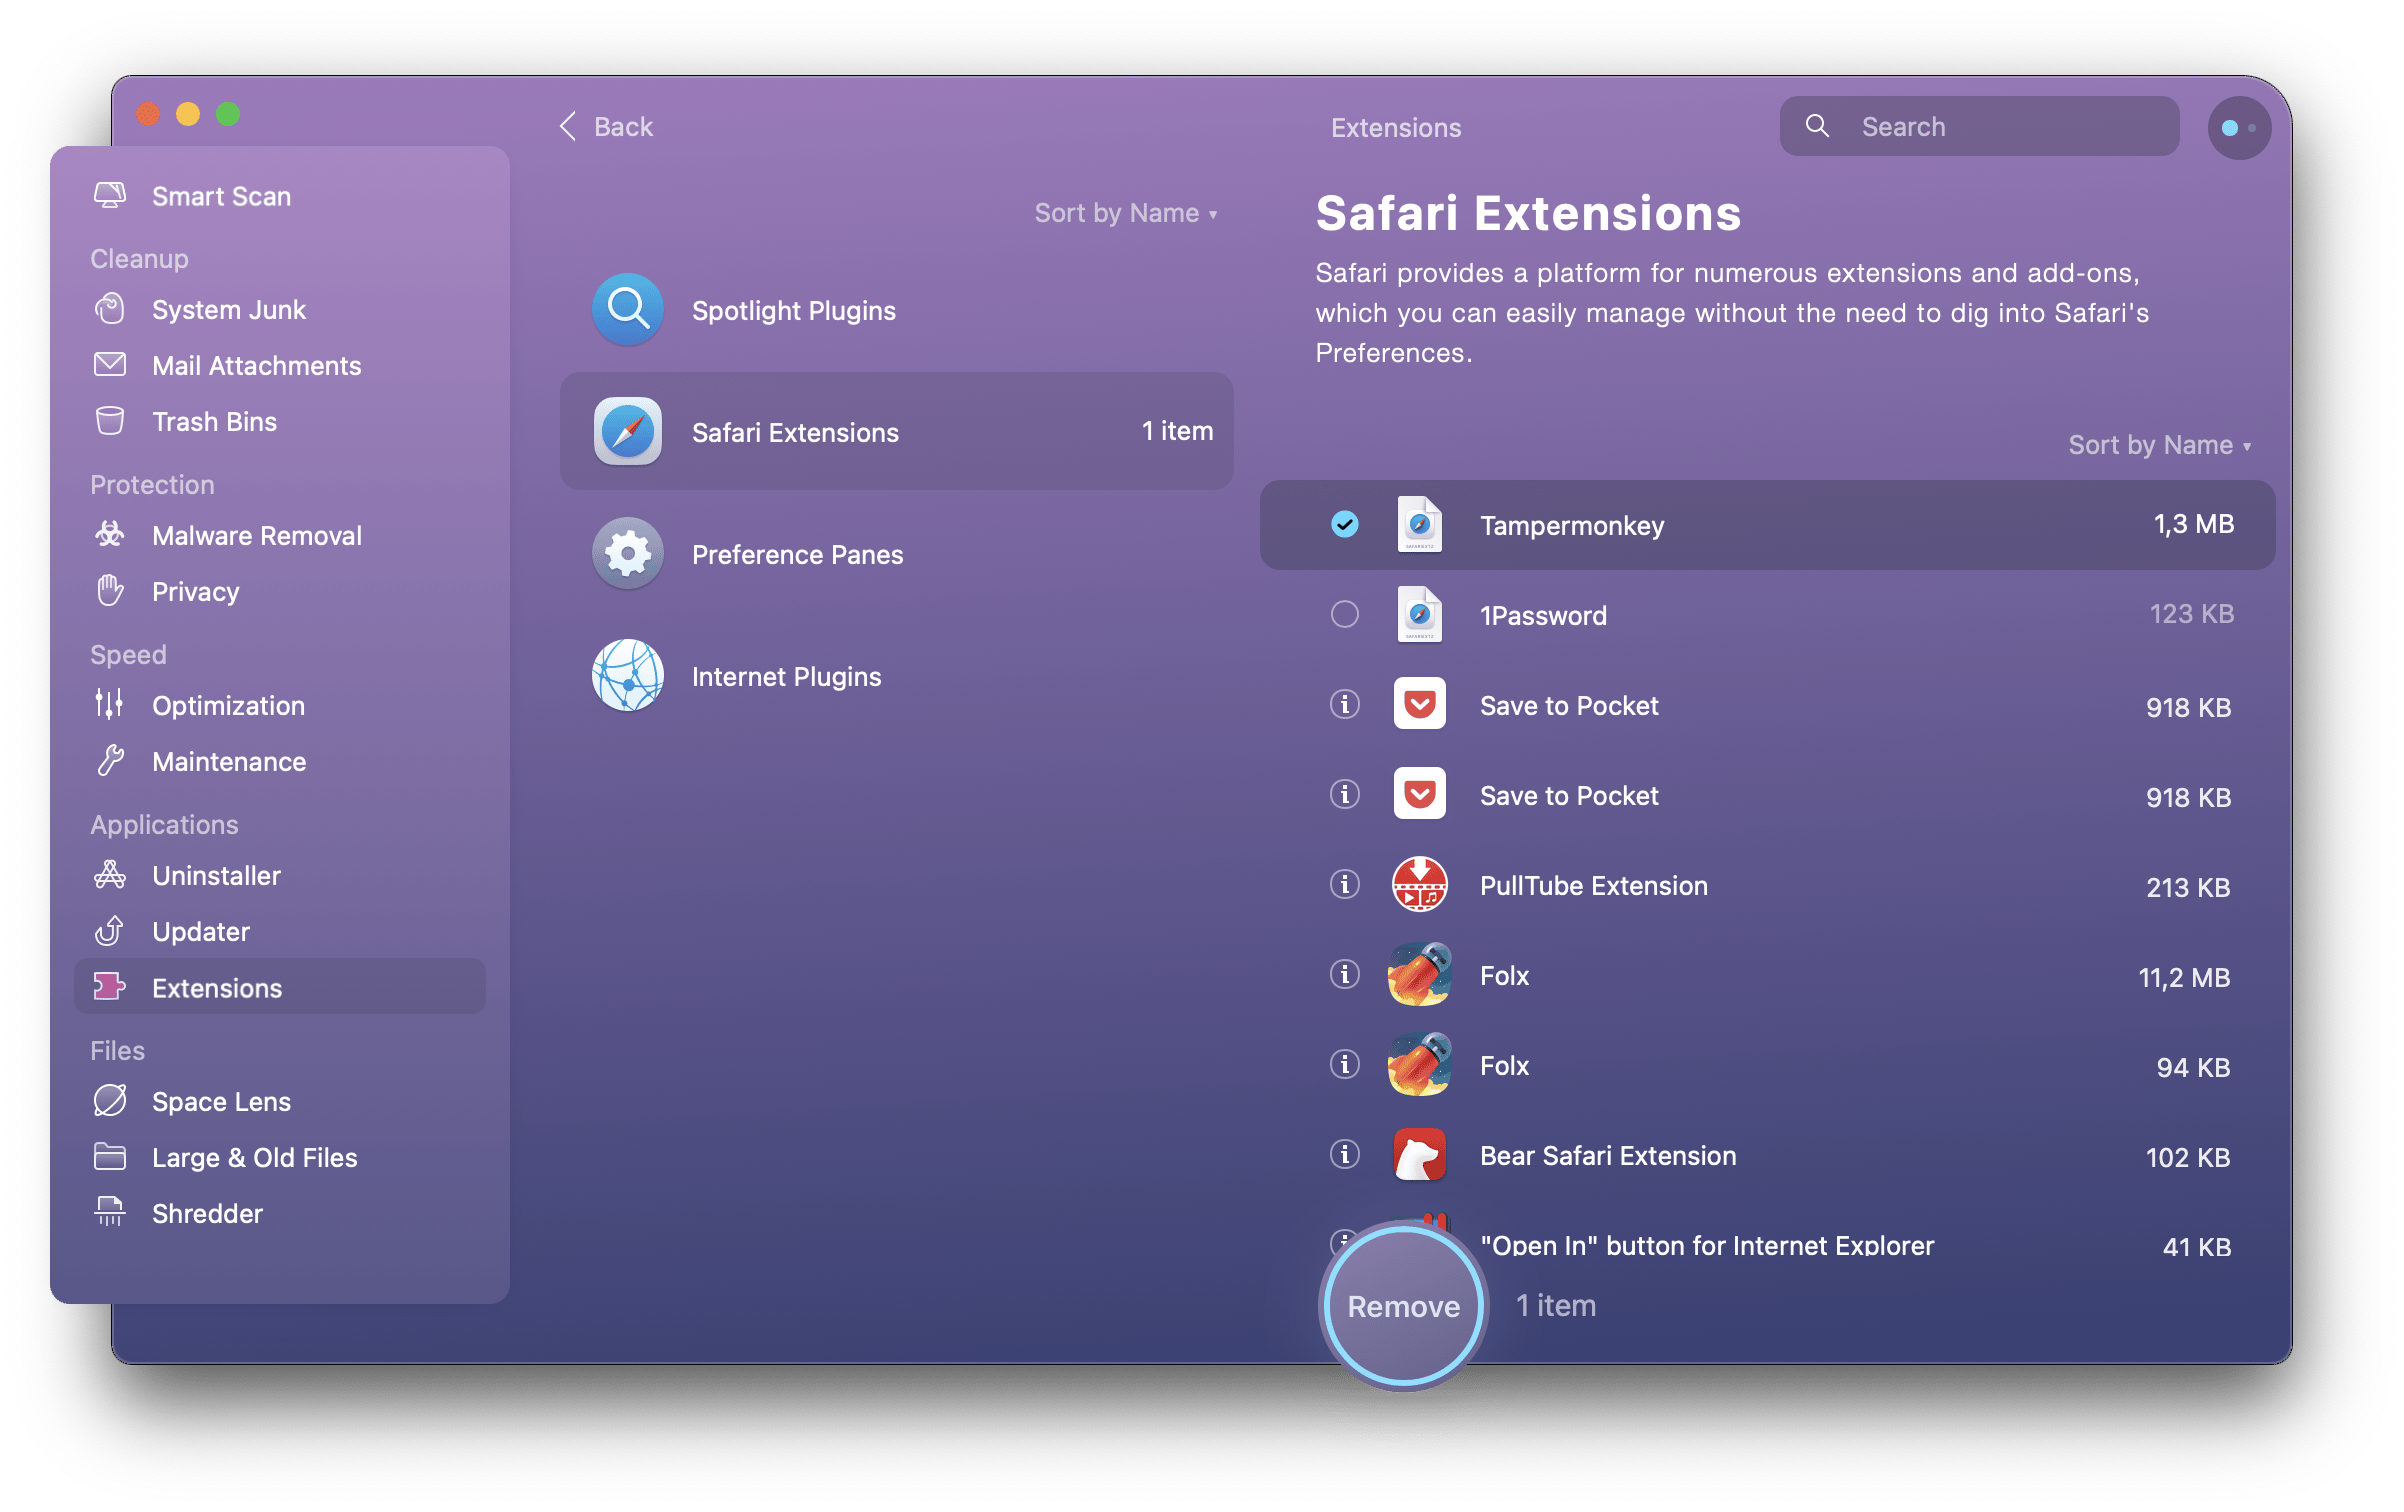This screenshot has height=1512, width=2404.
Task: Click the Bear Safari Extension icon
Action: (x=1420, y=1155)
